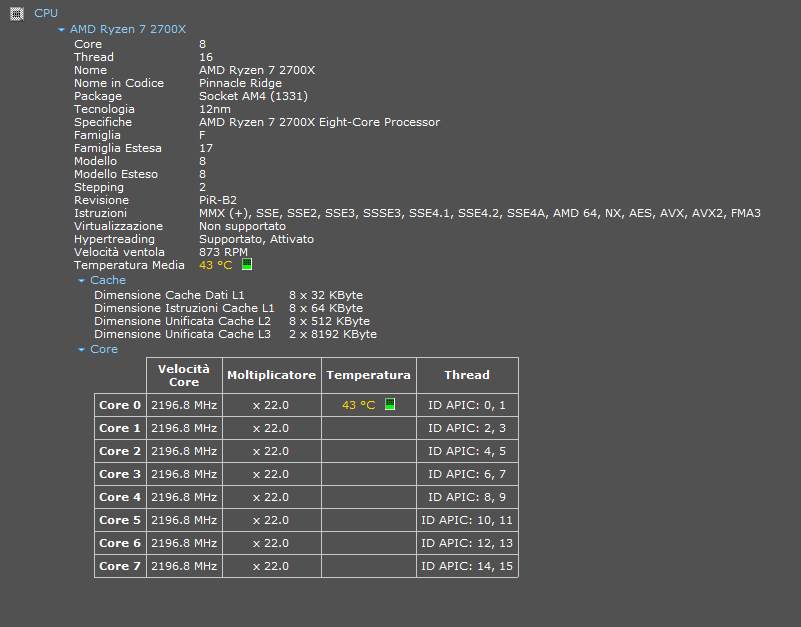Viewport: 801px width, 627px height.
Task: Click the Temperatura column header
Action: [368, 375]
